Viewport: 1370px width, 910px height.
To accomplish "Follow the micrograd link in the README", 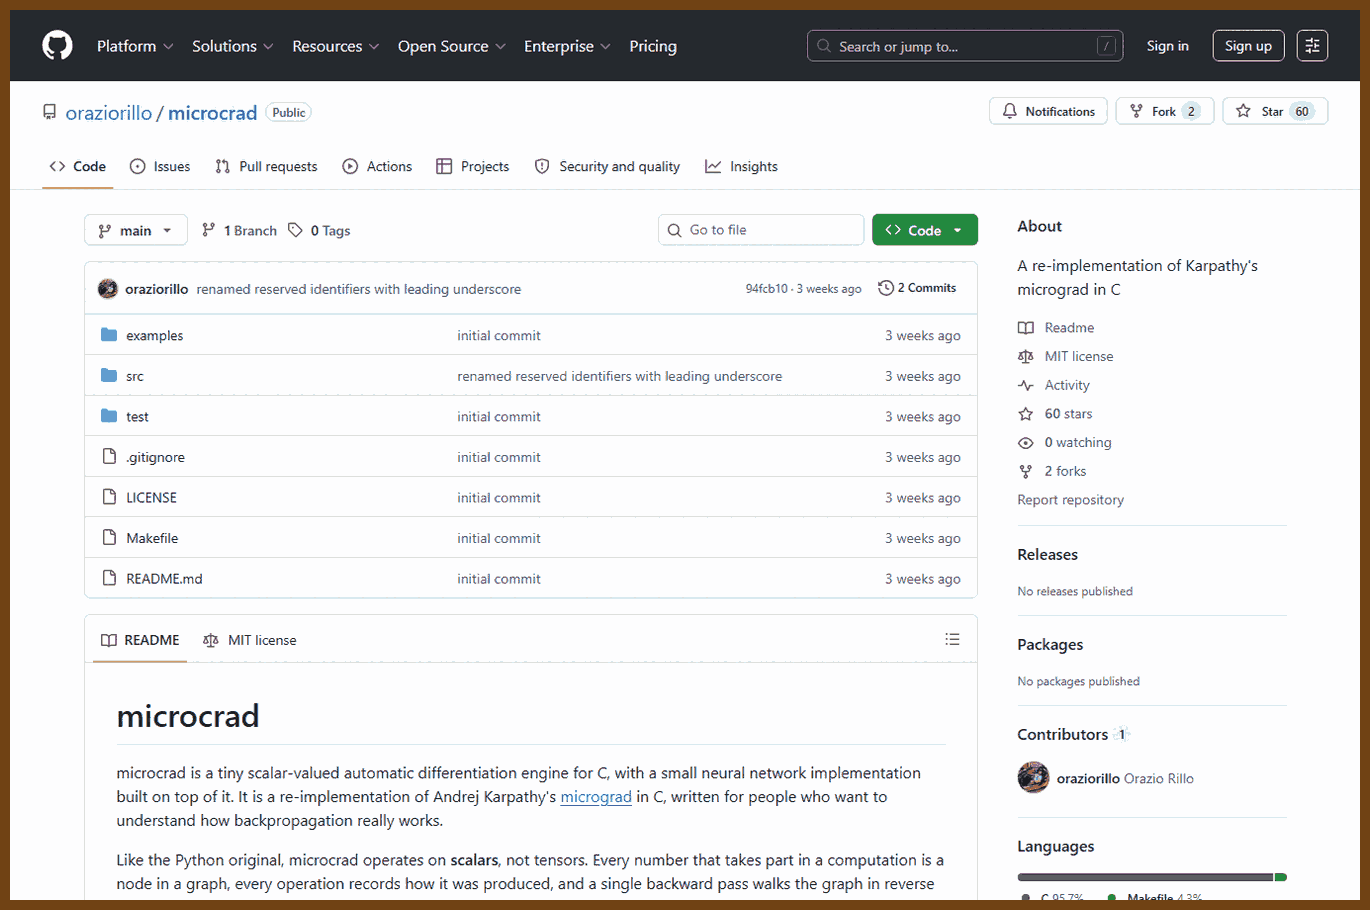I will pos(596,797).
